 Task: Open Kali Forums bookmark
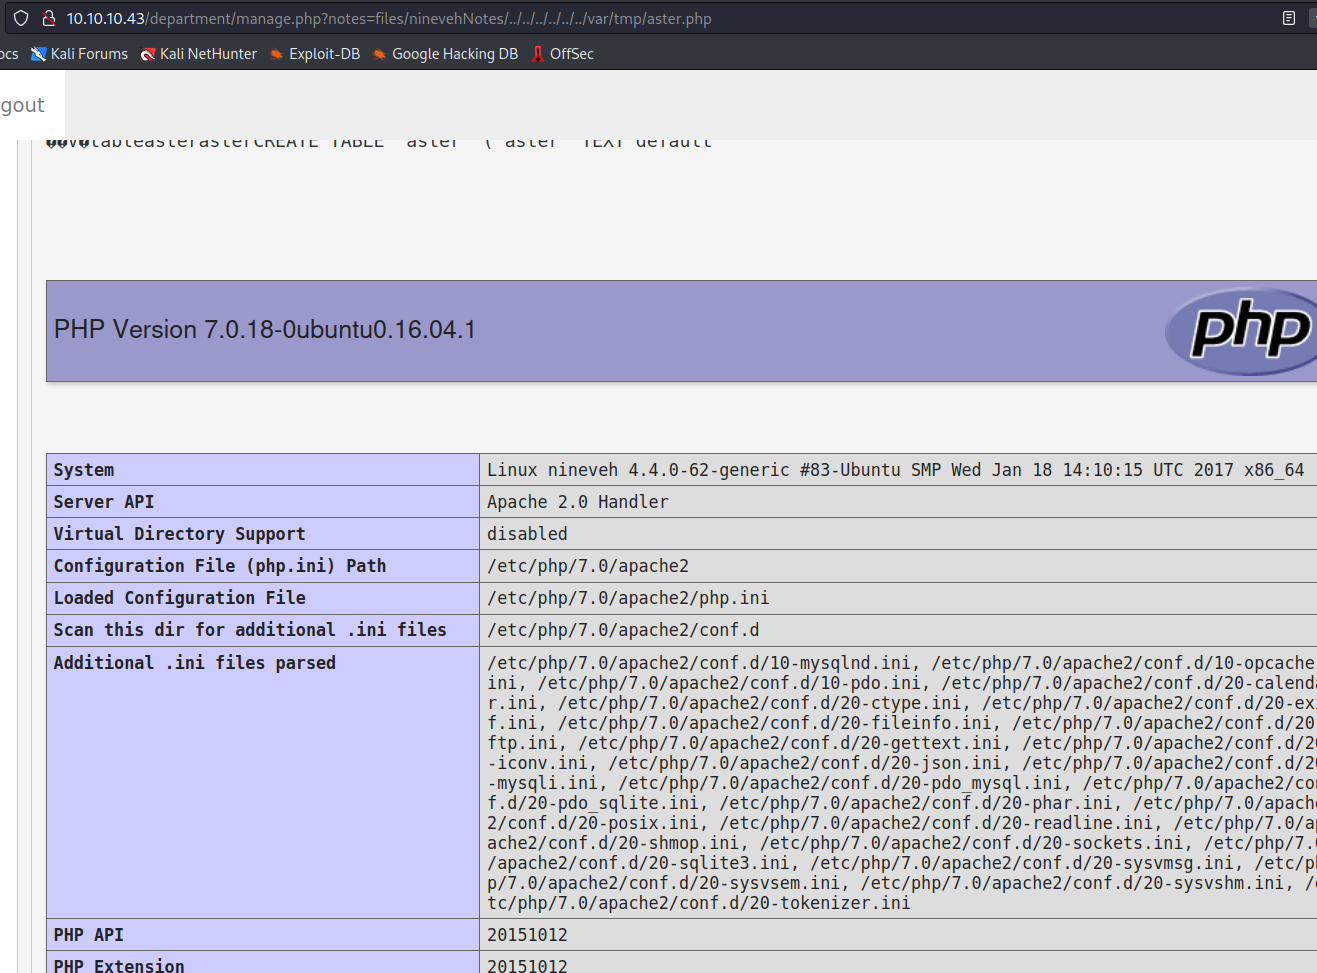coord(79,54)
